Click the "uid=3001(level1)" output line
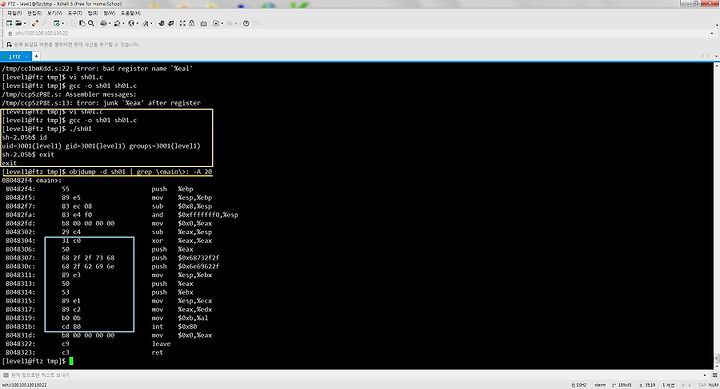Screen dimensions: 720x389 101,146
